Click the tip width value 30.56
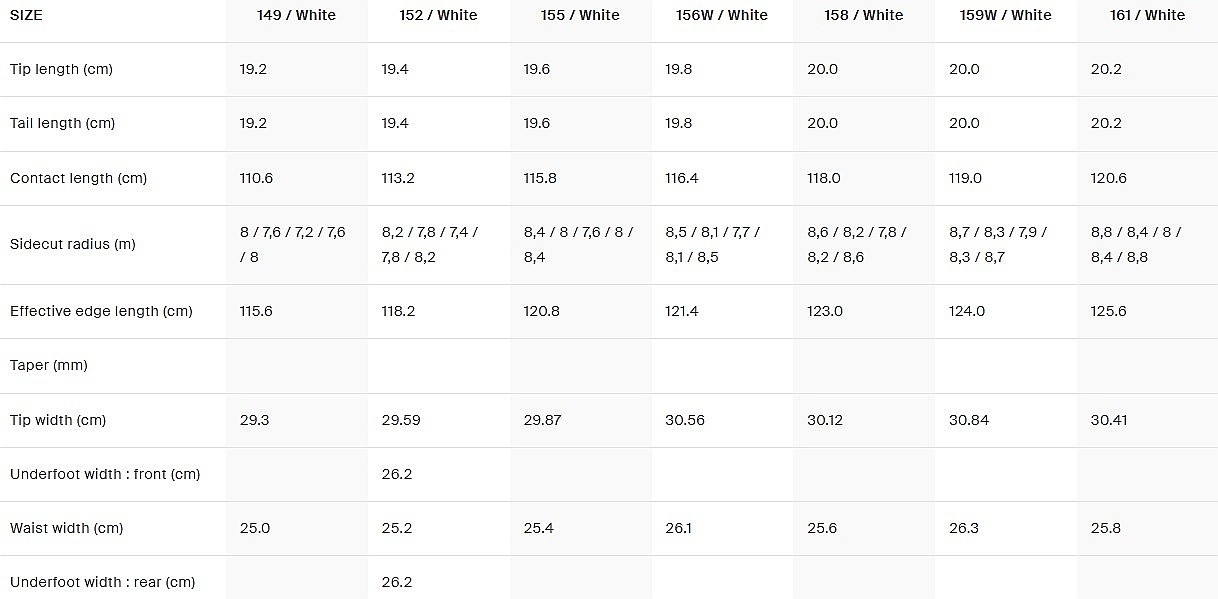Image resolution: width=1218 pixels, height=599 pixels. coord(685,420)
